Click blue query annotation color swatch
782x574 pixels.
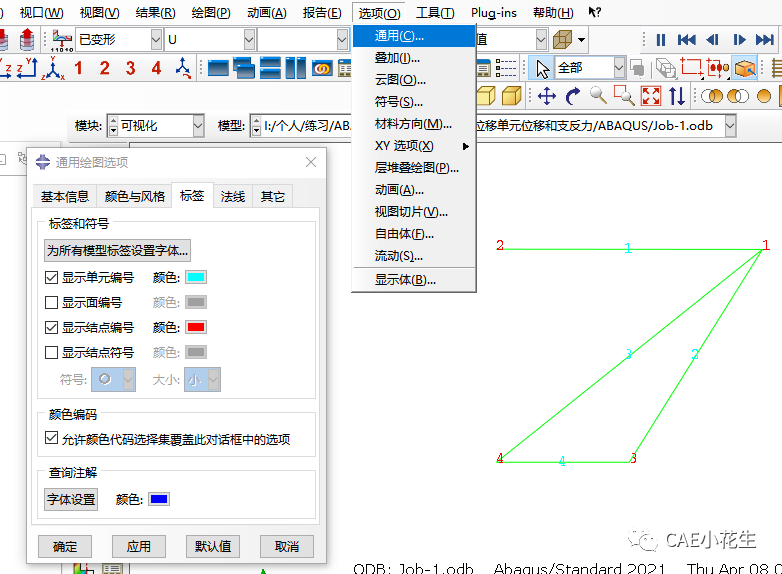159,499
